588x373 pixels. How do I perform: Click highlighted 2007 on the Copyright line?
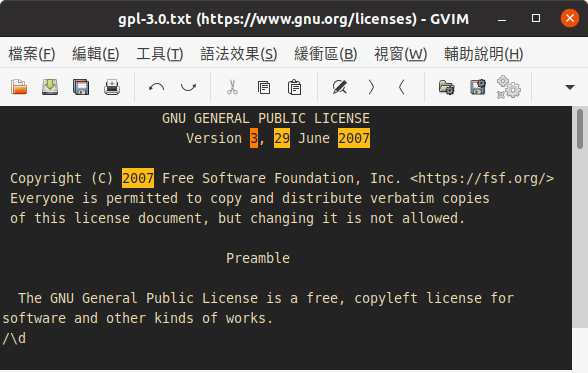[x=138, y=178]
